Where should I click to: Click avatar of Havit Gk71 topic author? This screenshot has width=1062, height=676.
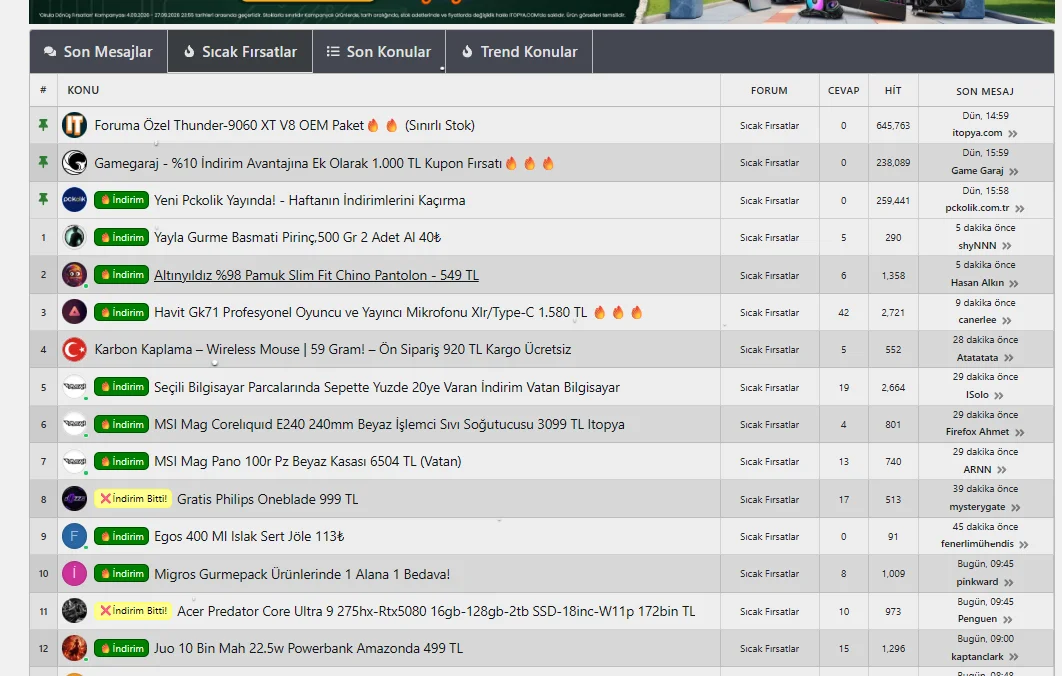tap(75, 312)
